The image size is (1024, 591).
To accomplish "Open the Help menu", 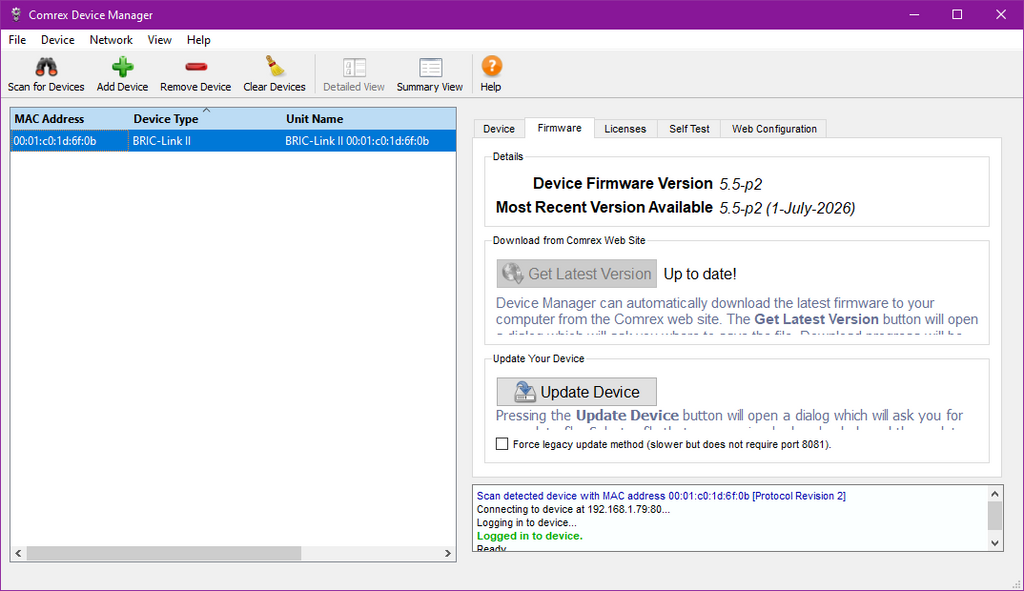I will (x=199, y=40).
